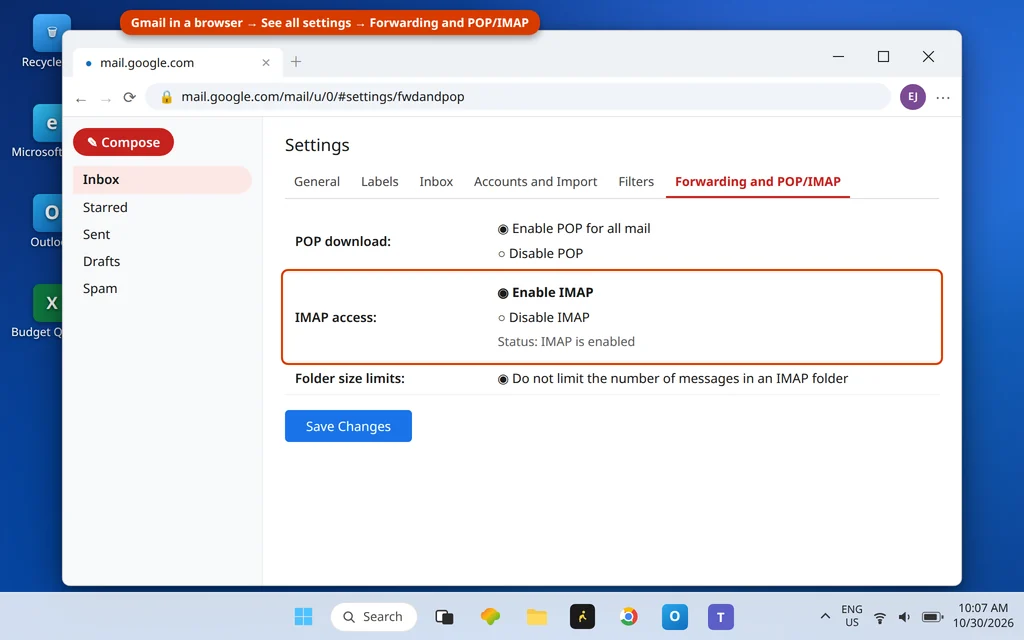
Task: Open File Explorer from the taskbar
Action: pyautogui.click(x=536, y=616)
